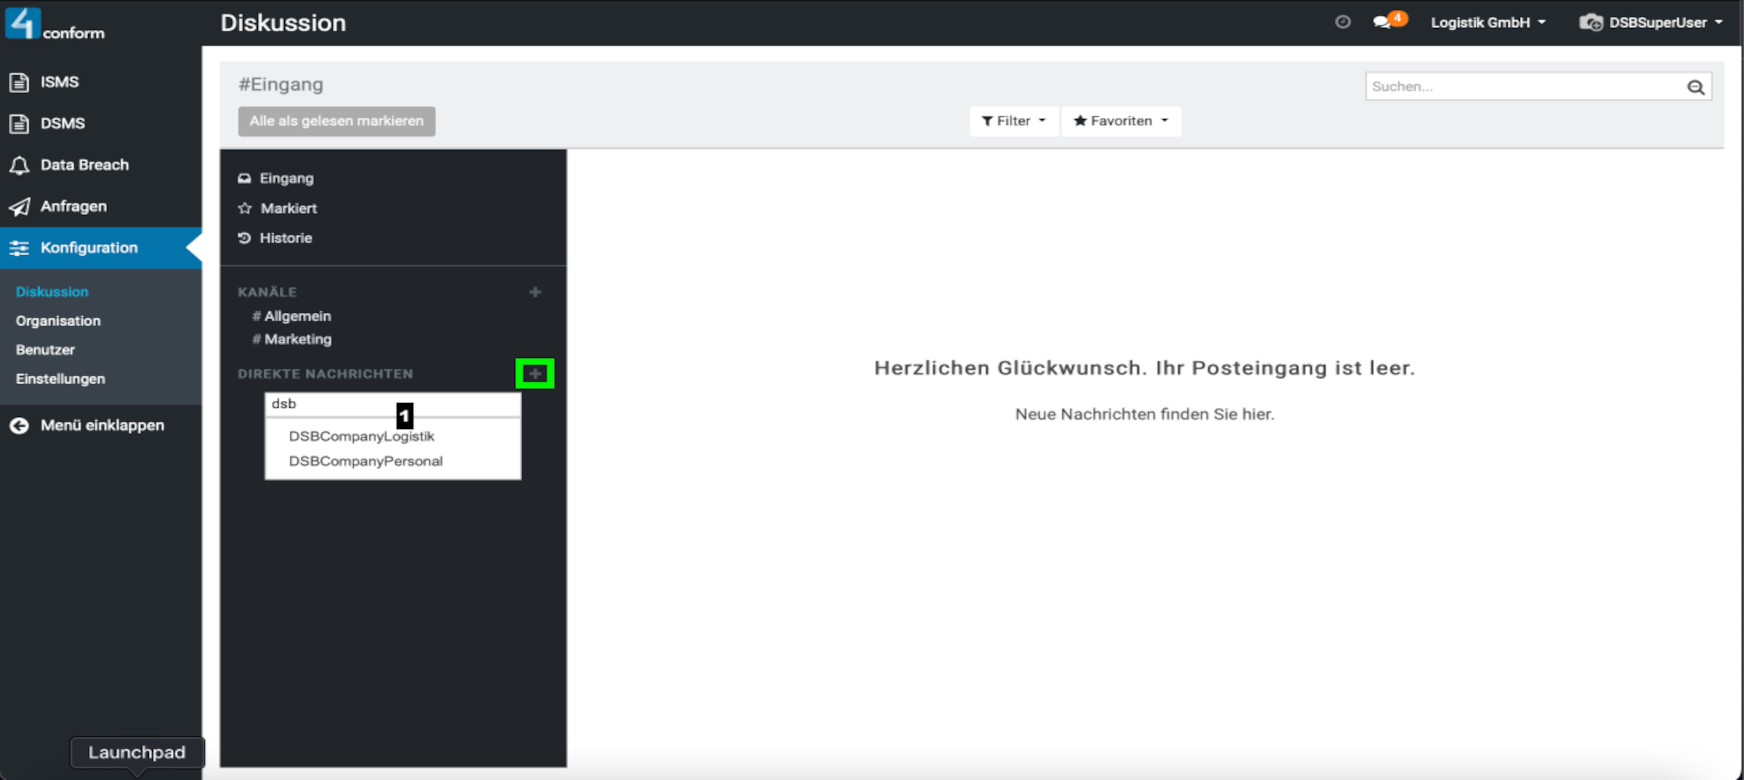This screenshot has width=1744, height=780.
Task: Click the Suchen search field
Action: coord(1523,87)
